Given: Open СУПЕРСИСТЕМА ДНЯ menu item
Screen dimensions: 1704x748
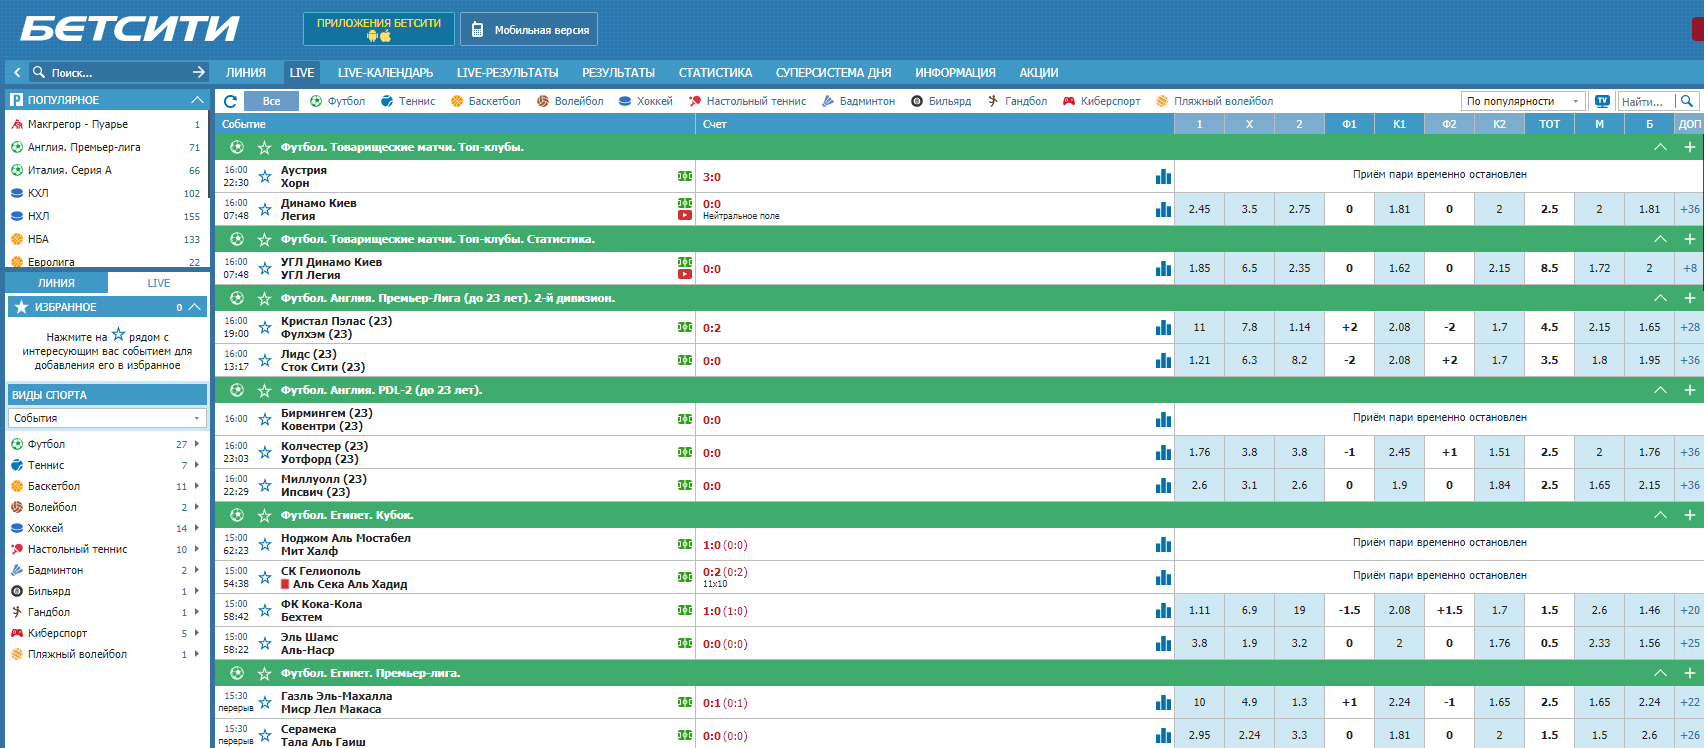Looking at the screenshot, I should click(x=833, y=73).
